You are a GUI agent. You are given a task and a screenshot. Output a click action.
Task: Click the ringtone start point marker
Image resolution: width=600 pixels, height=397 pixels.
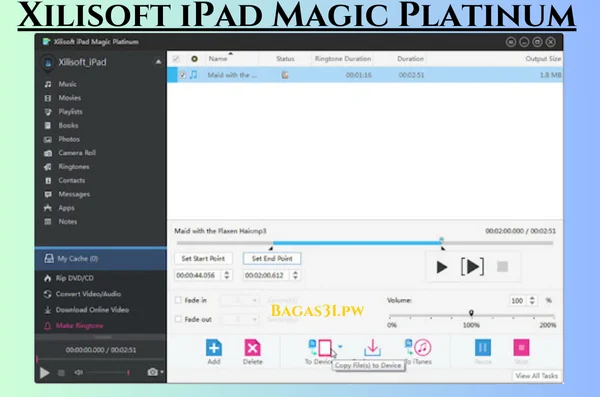(271, 248)
